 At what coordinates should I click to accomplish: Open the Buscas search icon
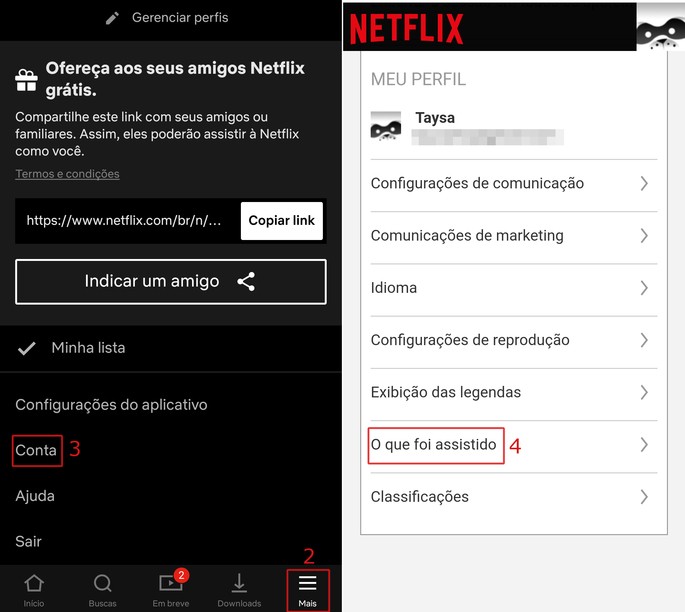pyautogui.click(x=102, y=584)
